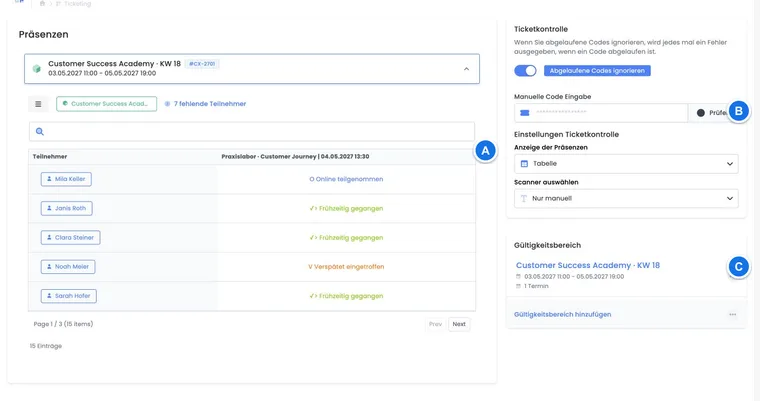Viewport: 760px width, 401px height.
Task: Click the Abgelaufene Codes ignorieren label
Action: (597, 71)
